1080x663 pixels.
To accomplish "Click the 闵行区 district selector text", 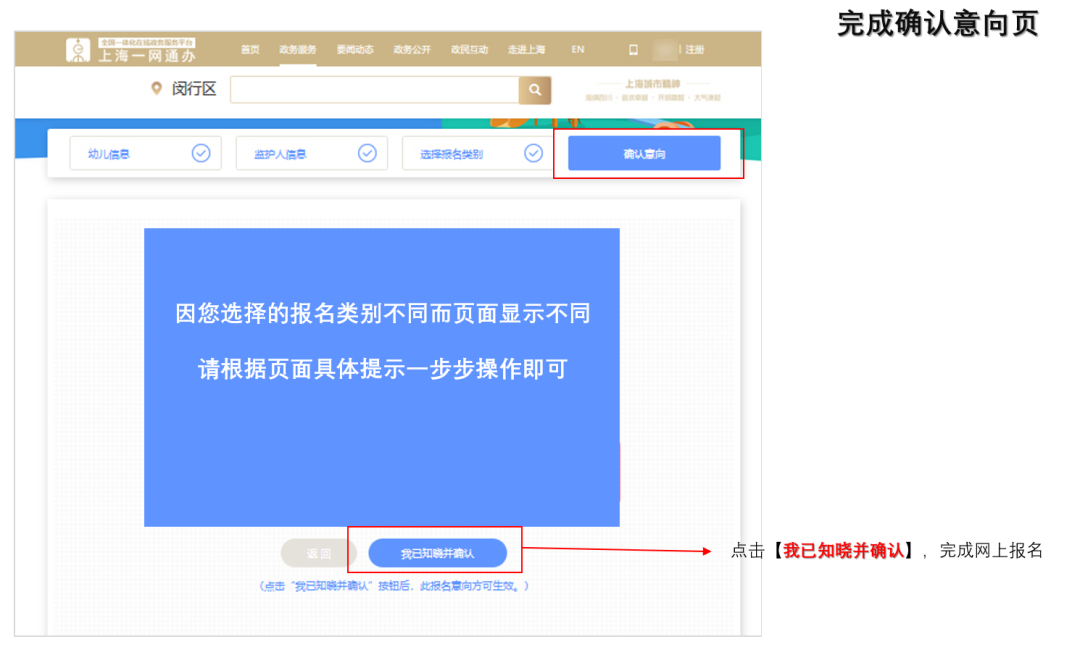I will (194, 89).
